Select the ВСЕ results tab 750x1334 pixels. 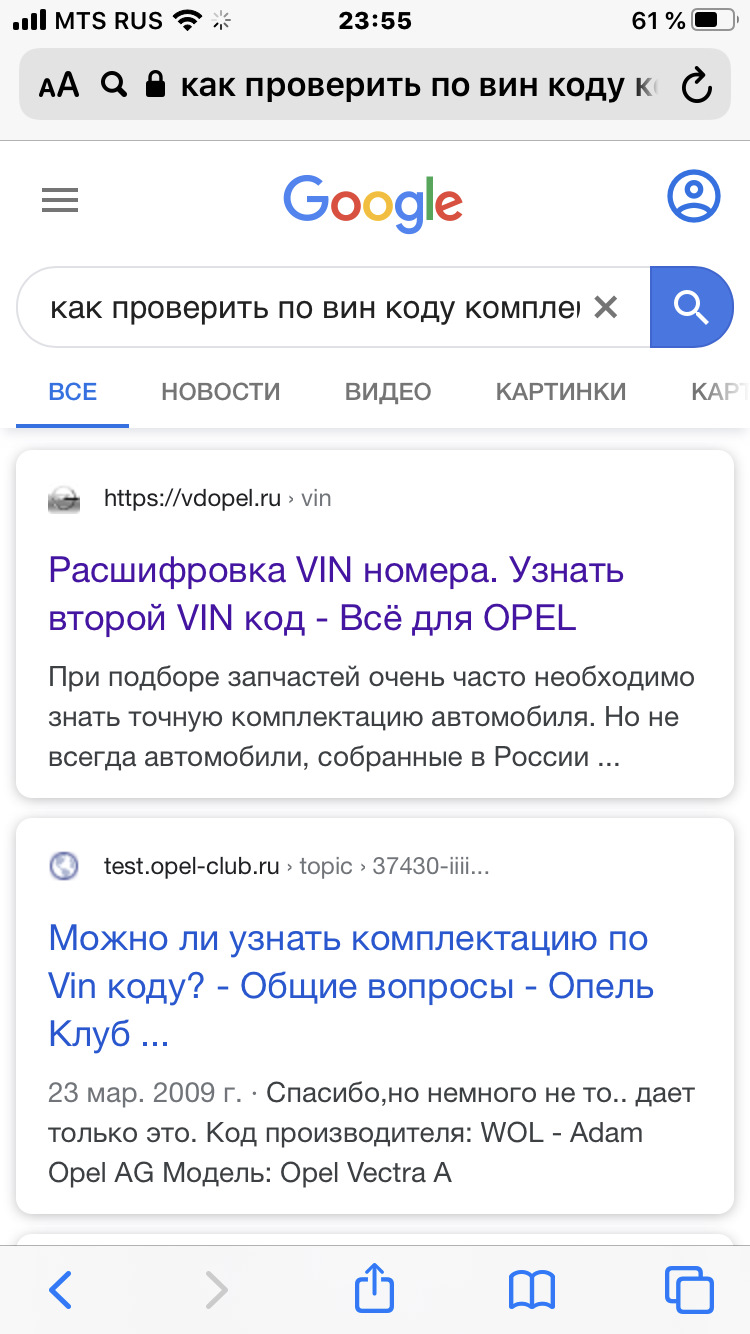[x=73, y=392]
